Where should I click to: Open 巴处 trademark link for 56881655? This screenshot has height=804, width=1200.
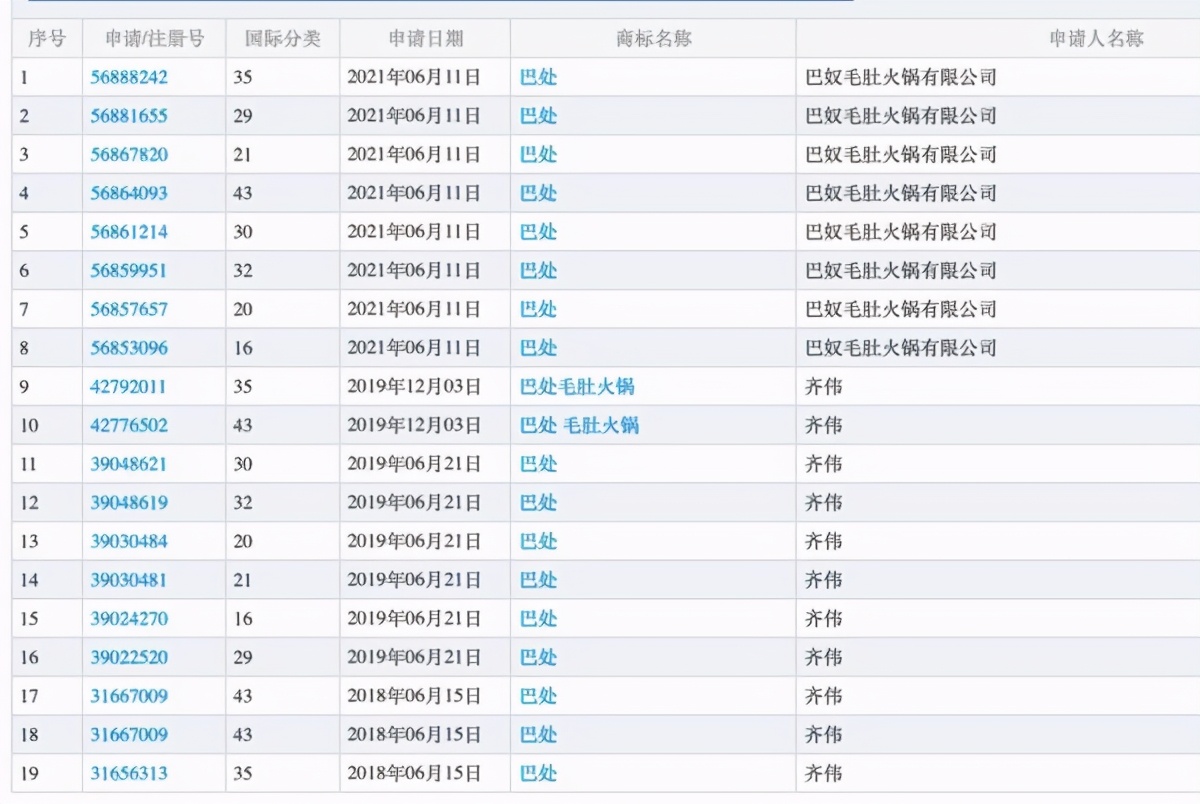click(538, 116)
